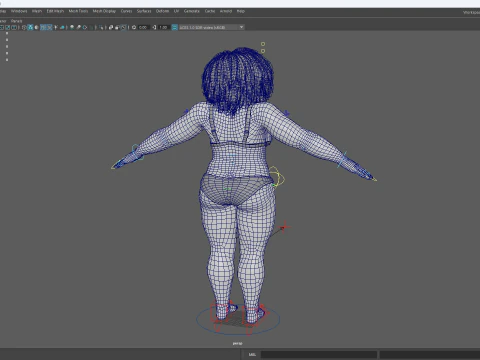Select the red locator beside the knee
The image size is (480, 360).
click(x=284, y=228)
